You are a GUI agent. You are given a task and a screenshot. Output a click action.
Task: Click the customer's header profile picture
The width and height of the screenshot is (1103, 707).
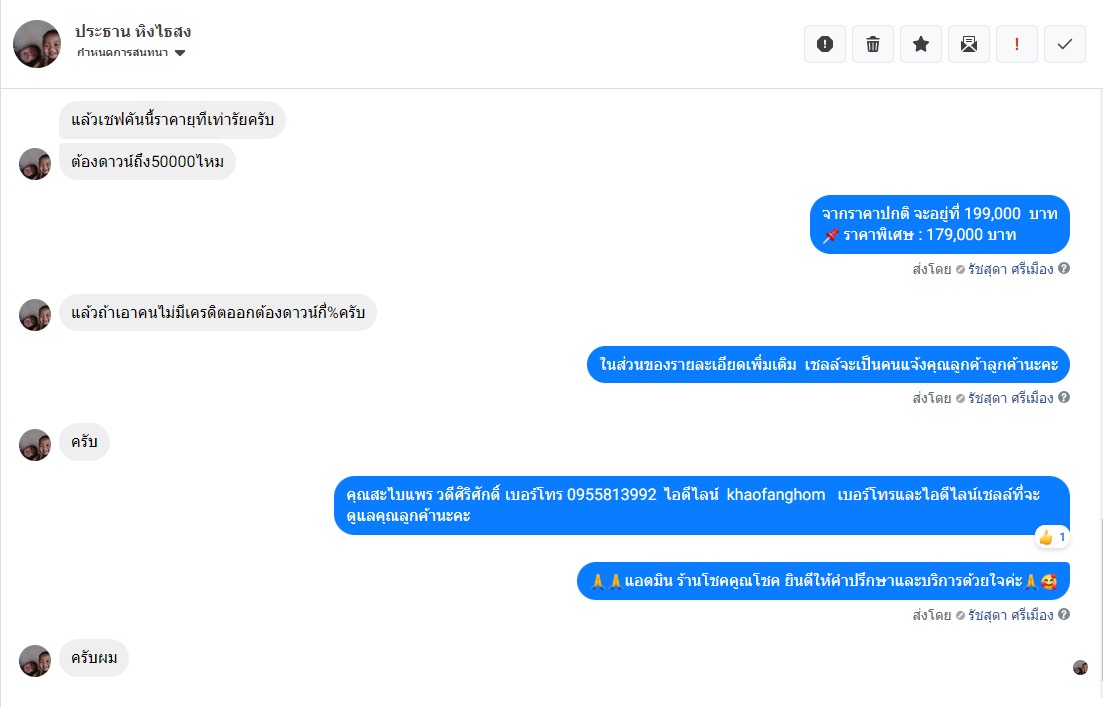37,44
